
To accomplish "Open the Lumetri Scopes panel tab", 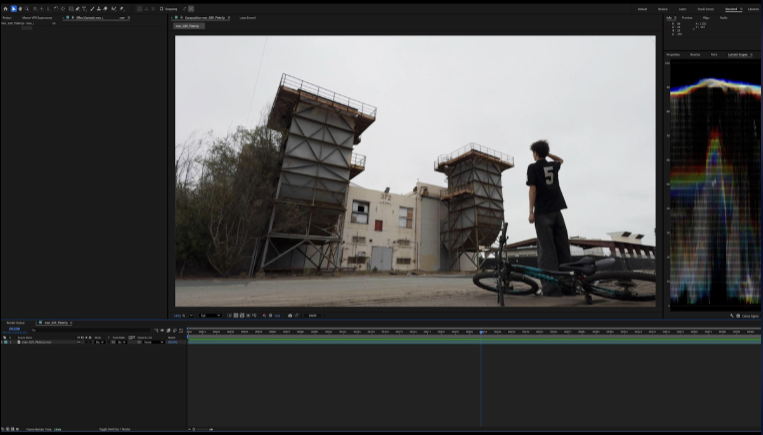I will (737, 54).
